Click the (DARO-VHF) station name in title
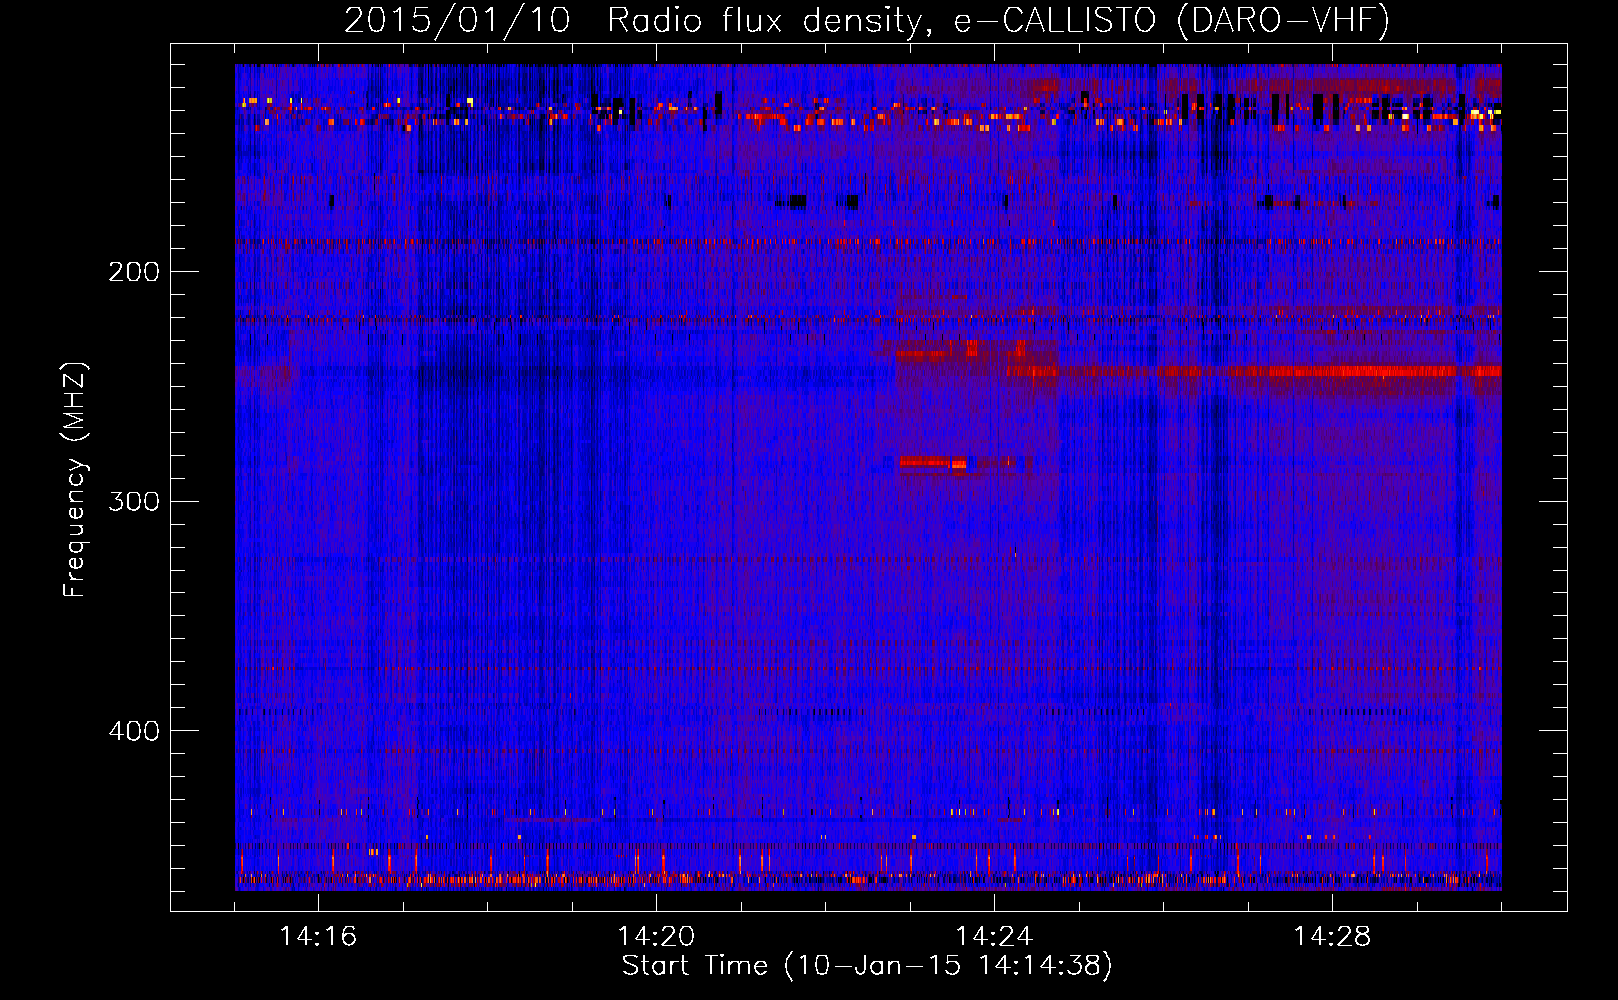 (x=1283, y=21)
